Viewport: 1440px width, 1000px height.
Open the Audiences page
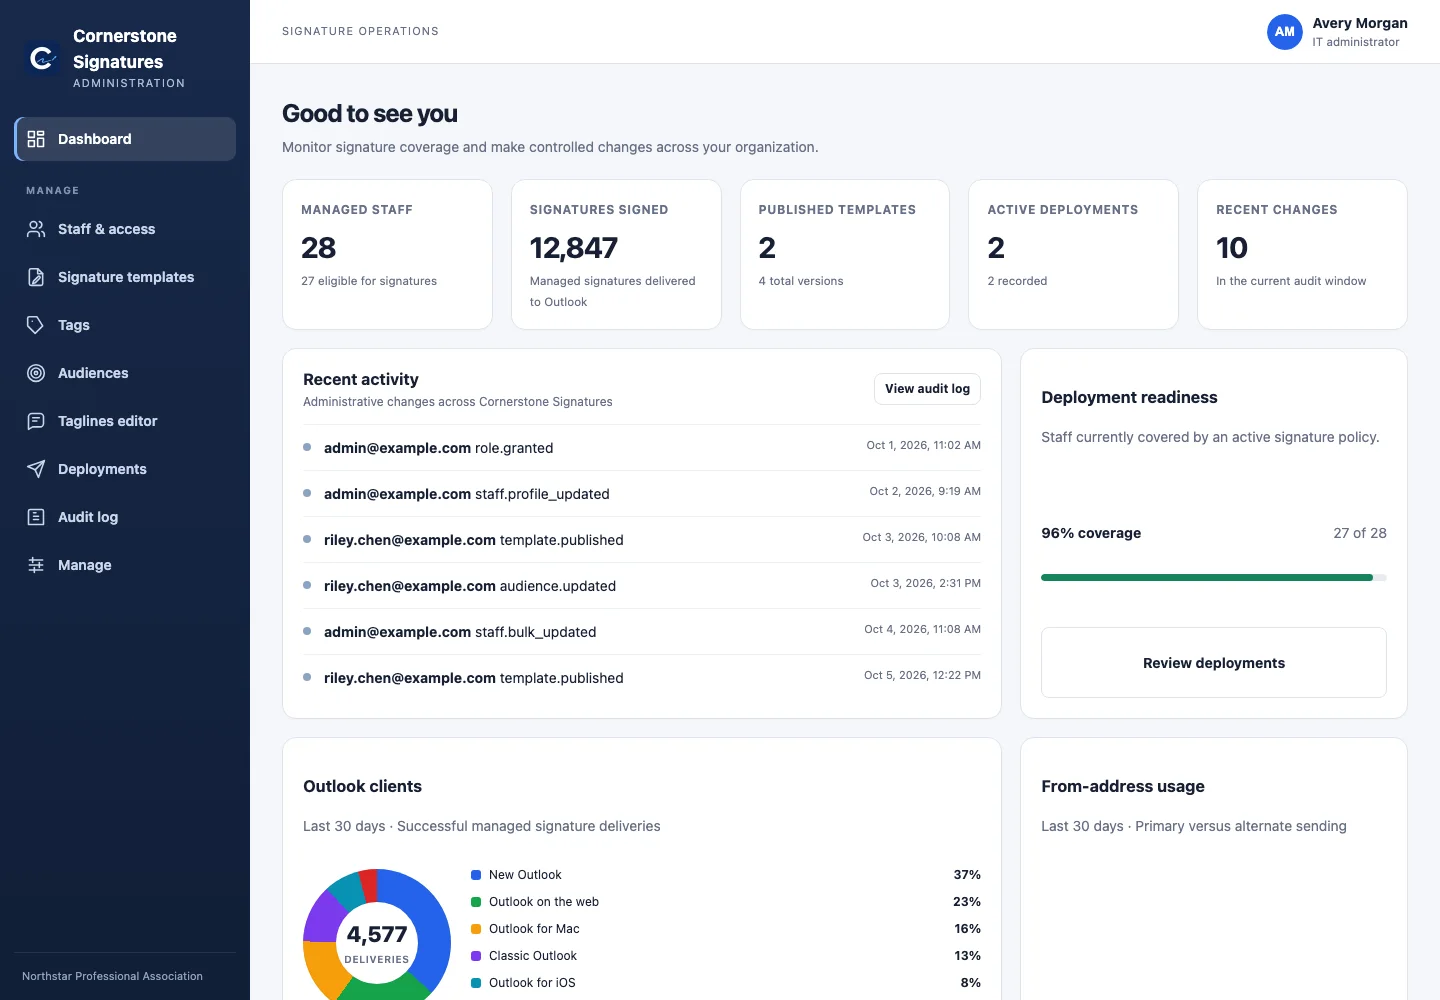(x=125, y=373)
